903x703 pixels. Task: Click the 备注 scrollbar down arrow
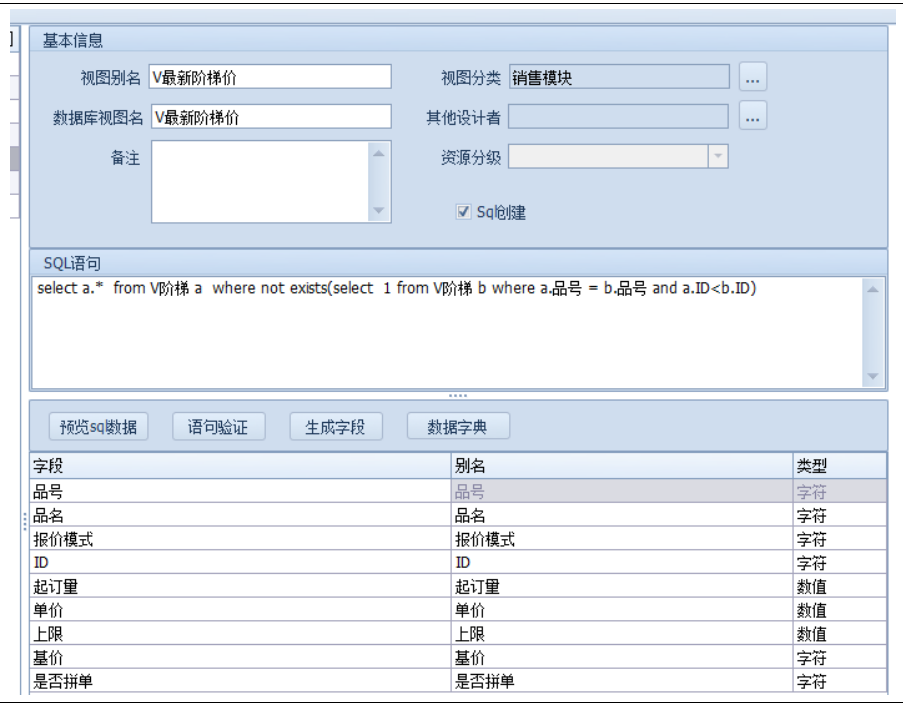pos(379,211)
